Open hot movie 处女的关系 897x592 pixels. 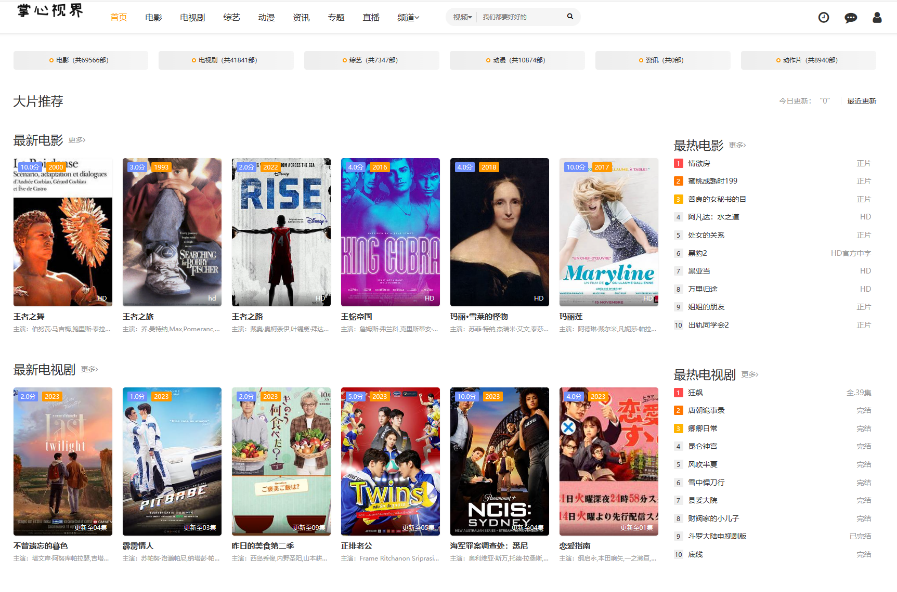tap(706, 235)
